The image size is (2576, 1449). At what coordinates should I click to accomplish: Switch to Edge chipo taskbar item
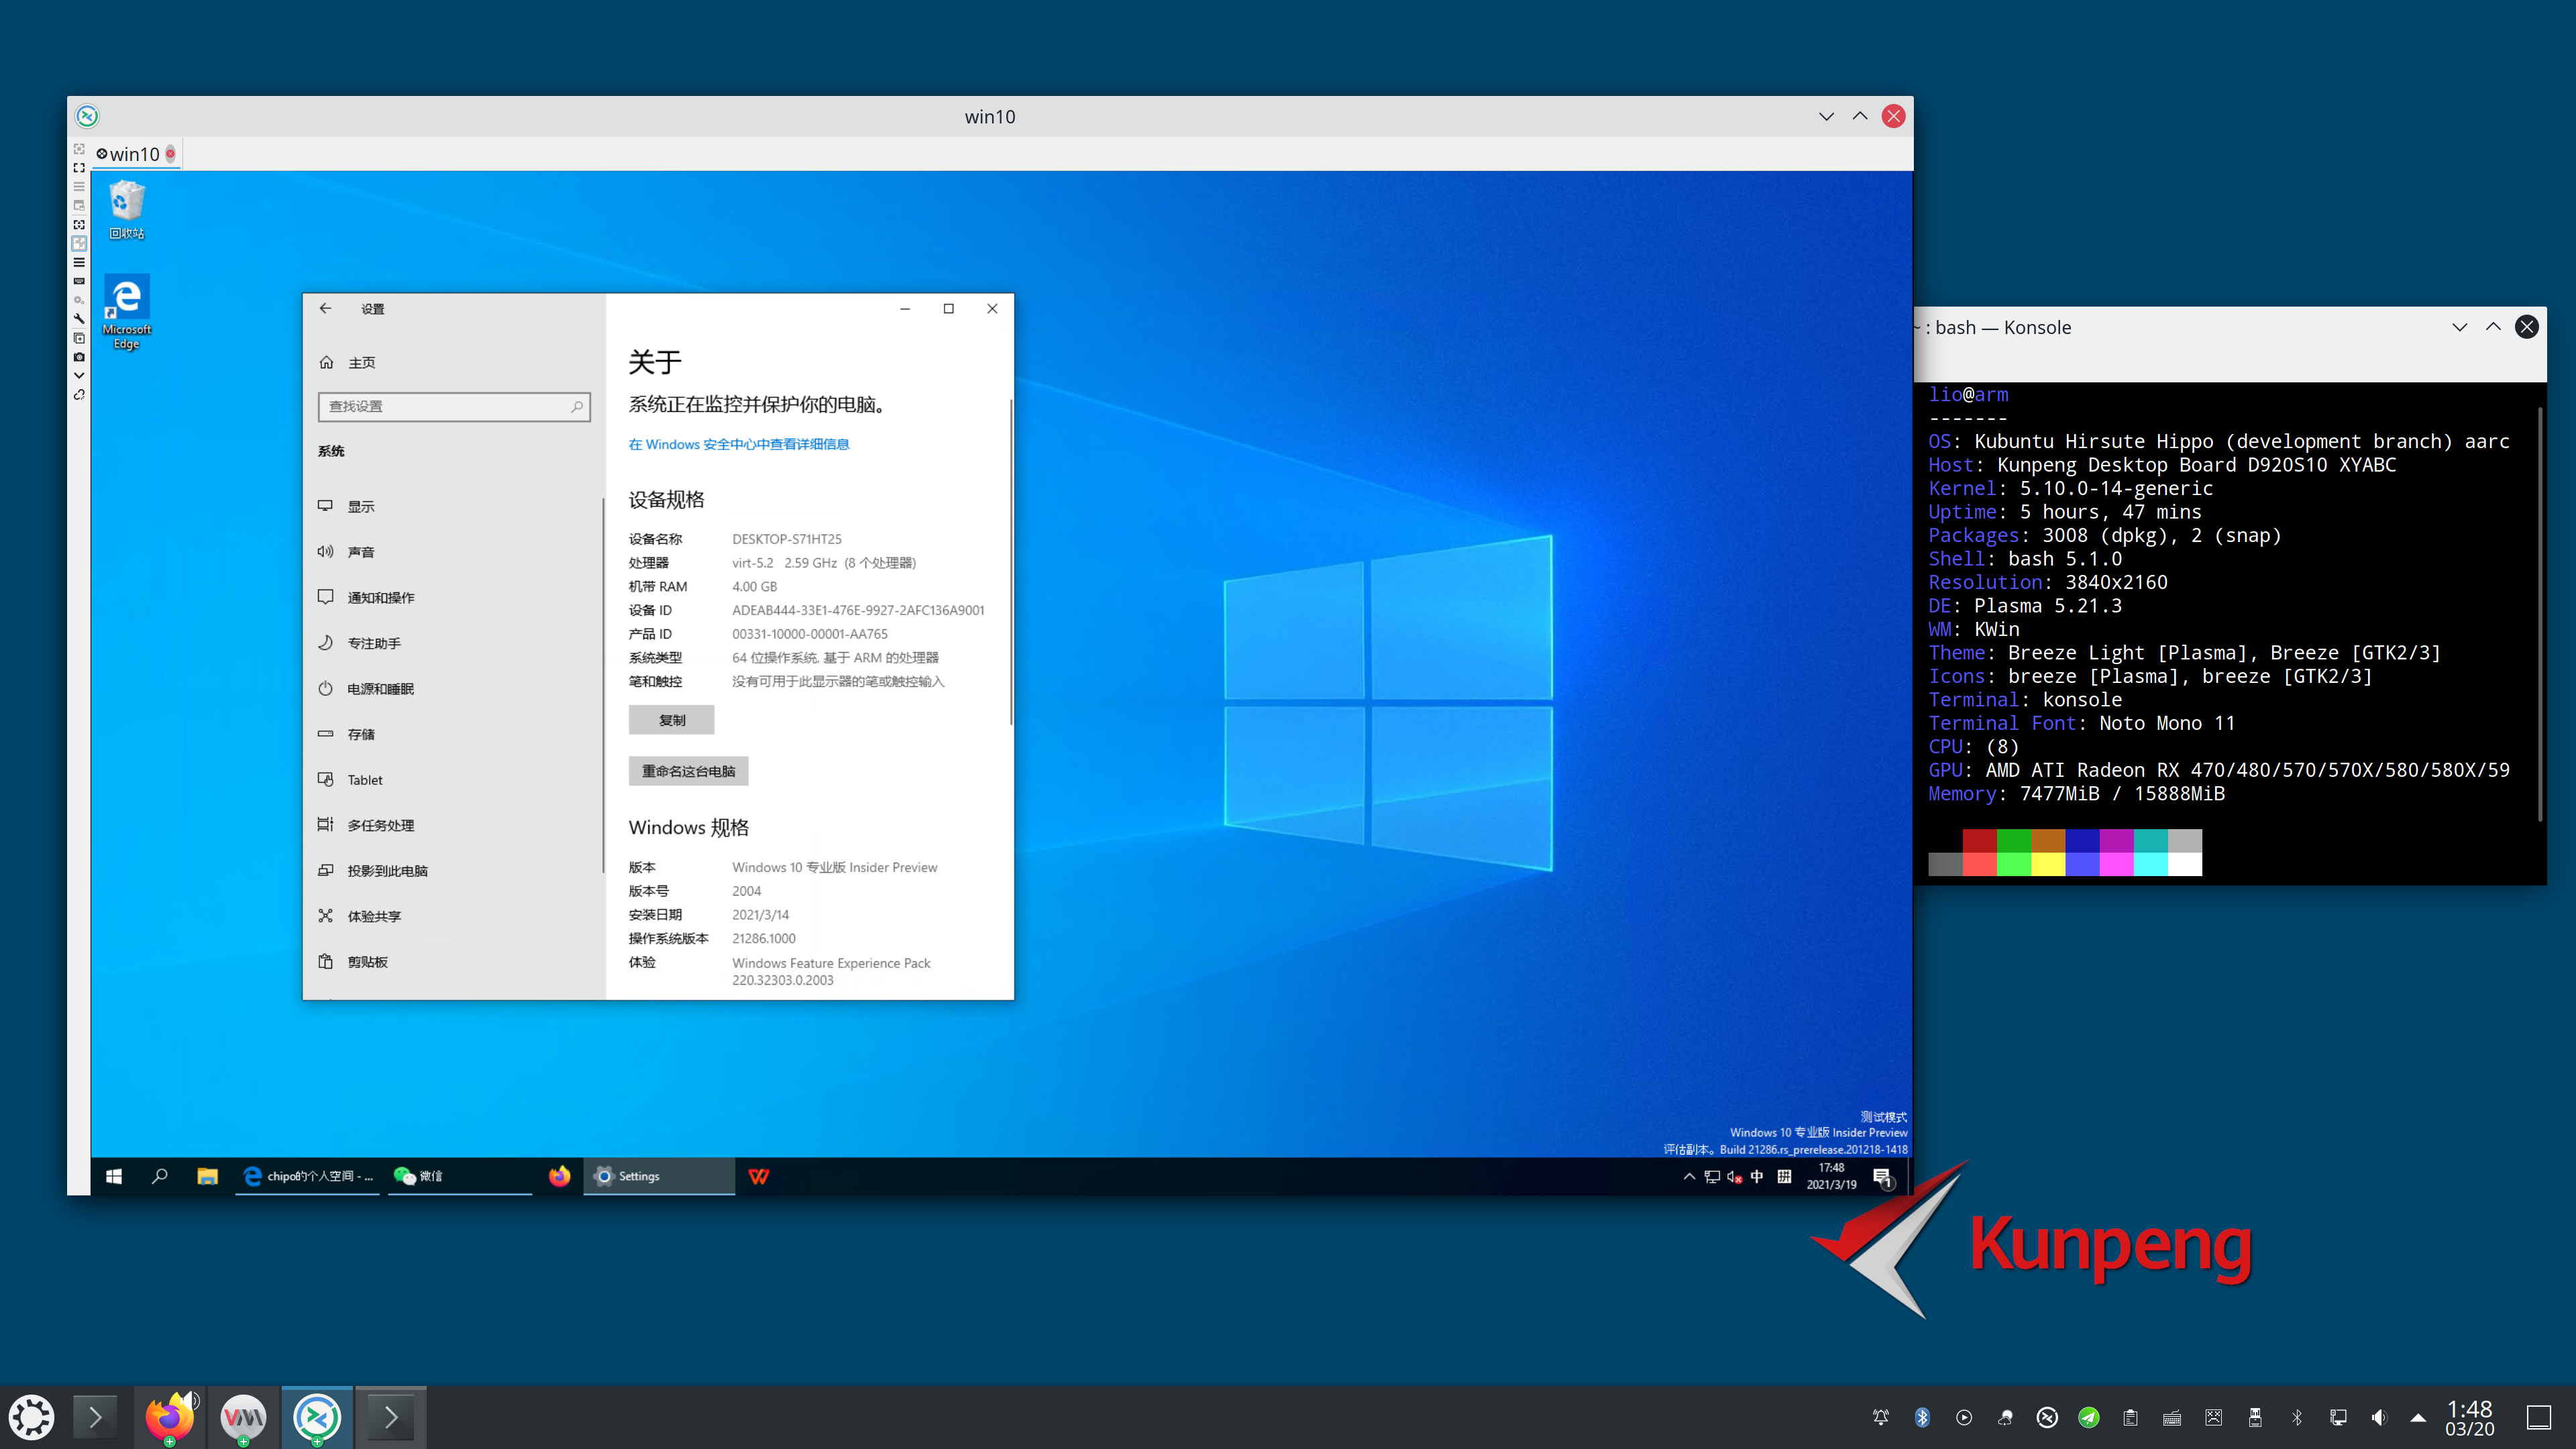307,1176
